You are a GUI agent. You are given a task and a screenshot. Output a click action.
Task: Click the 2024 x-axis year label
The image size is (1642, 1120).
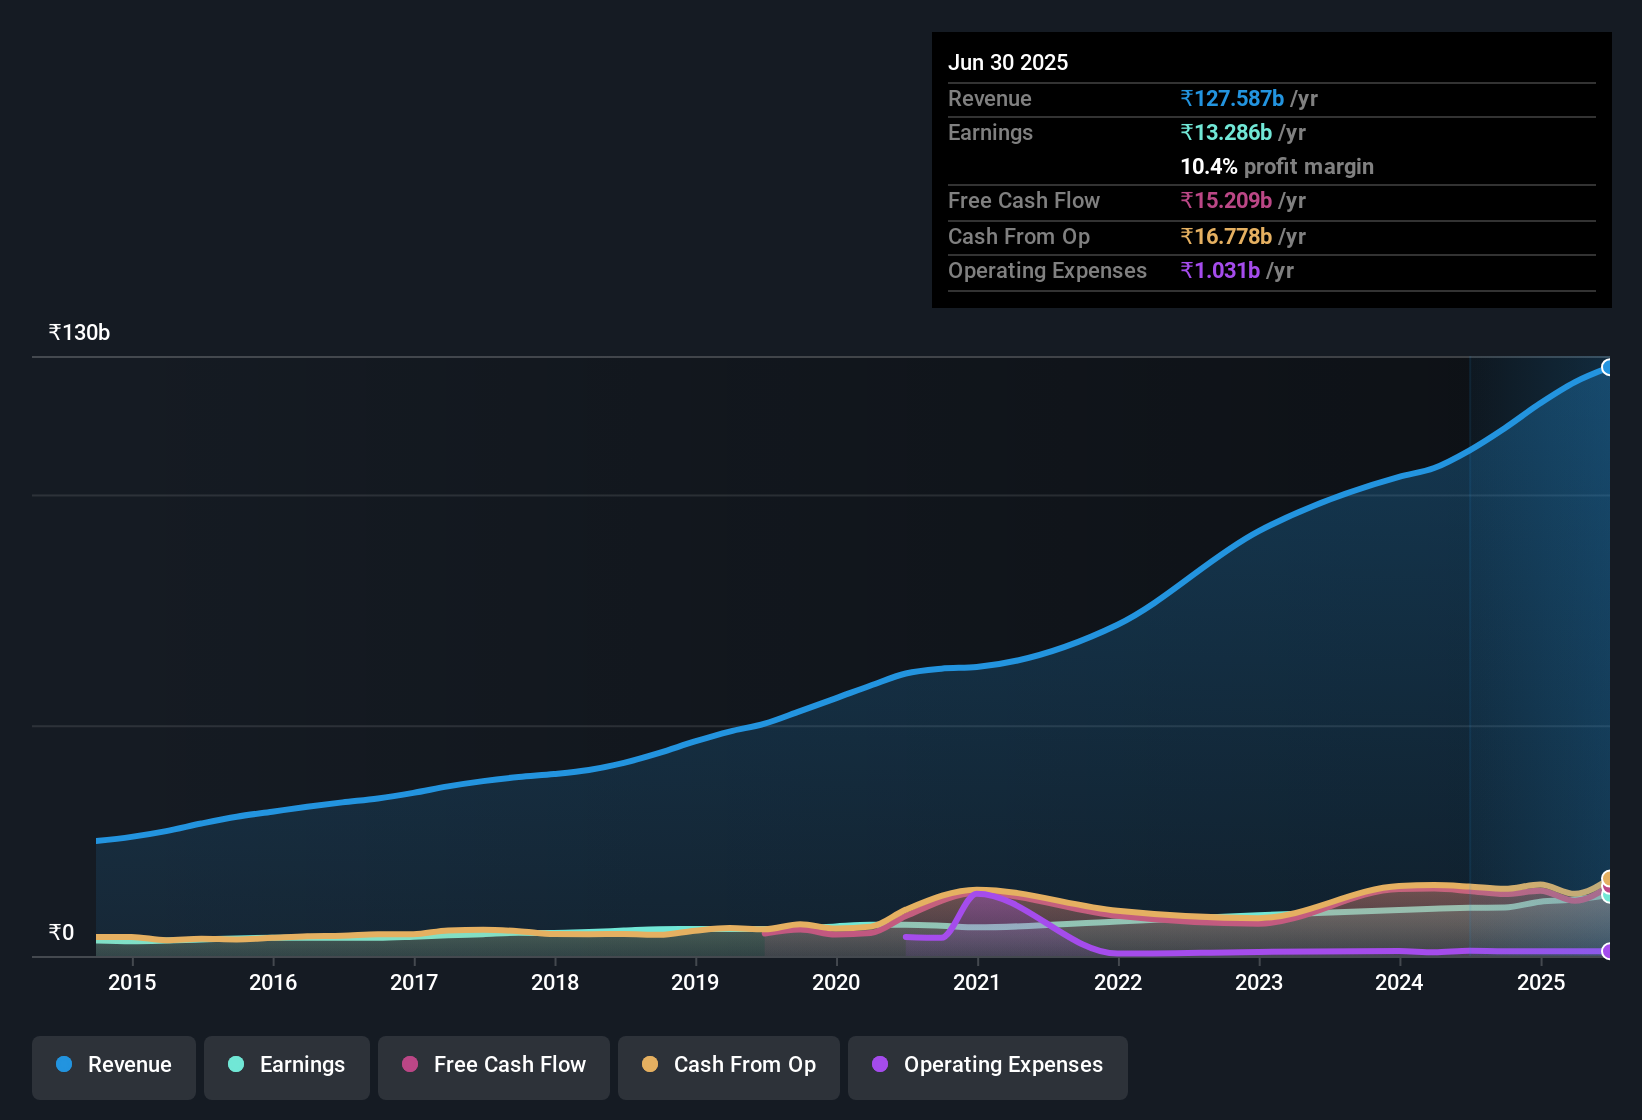(x=1399, y=982)
